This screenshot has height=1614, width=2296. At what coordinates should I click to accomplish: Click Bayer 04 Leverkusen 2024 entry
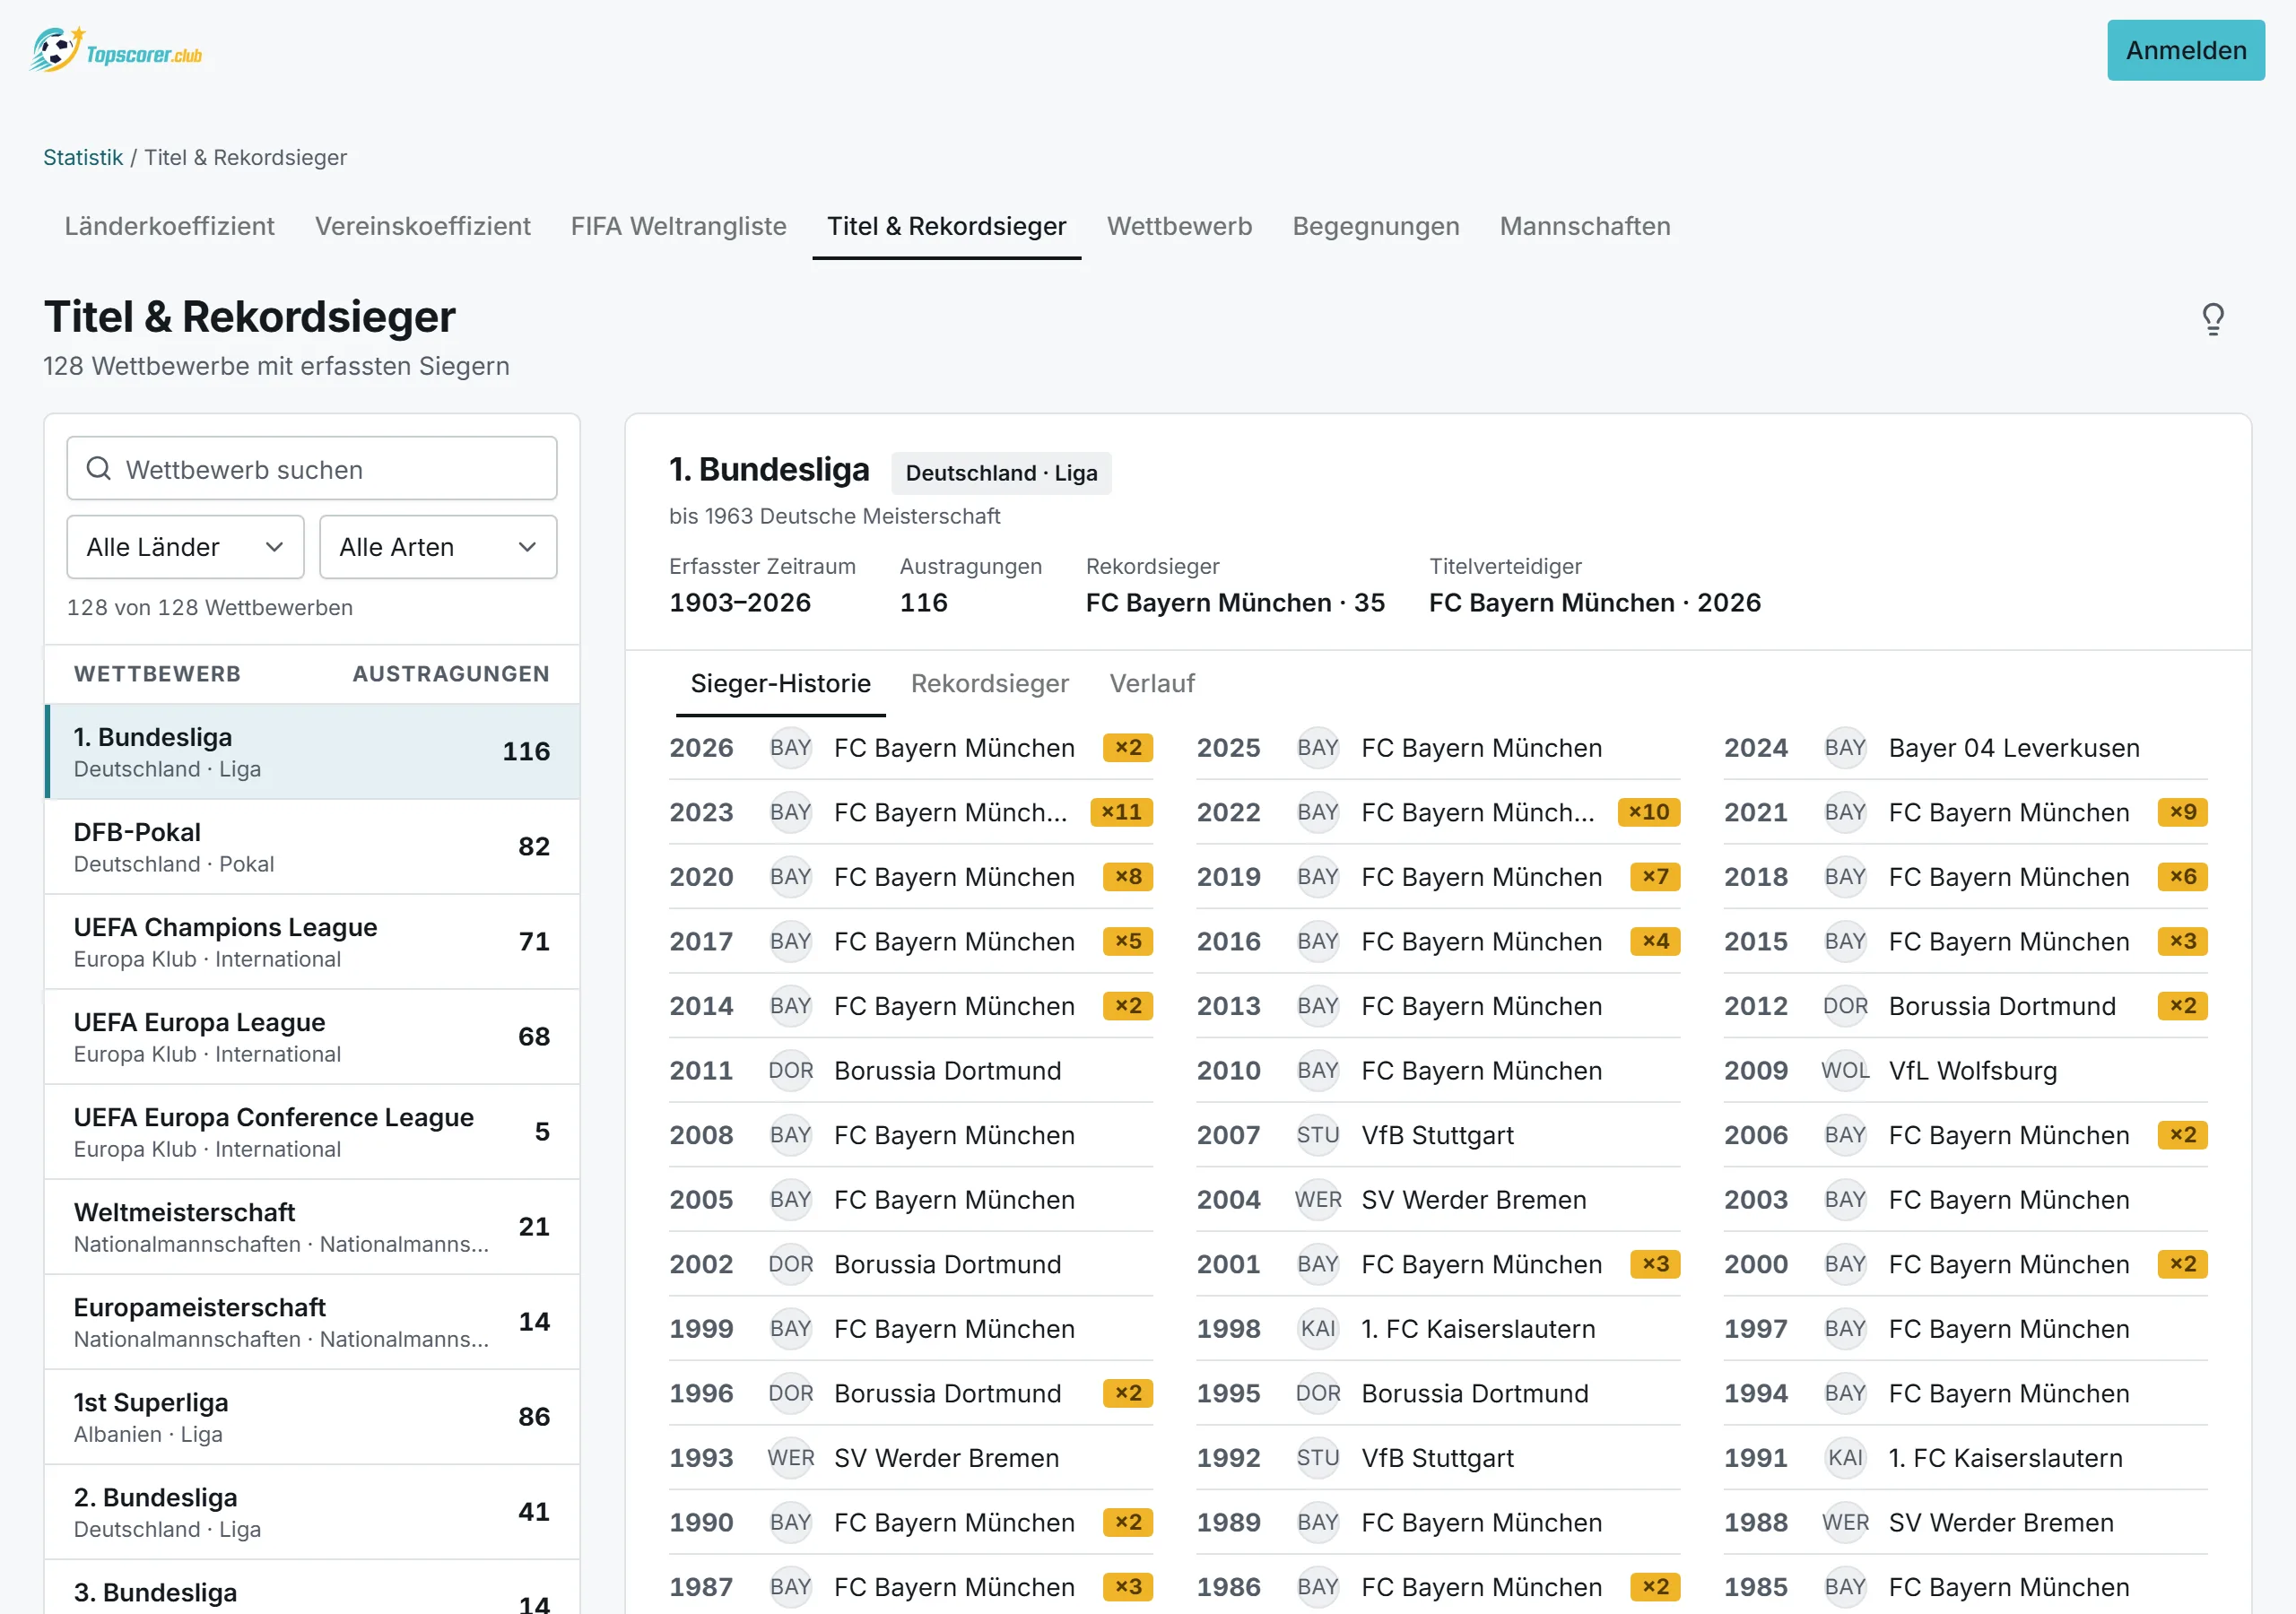[1965, 748]
